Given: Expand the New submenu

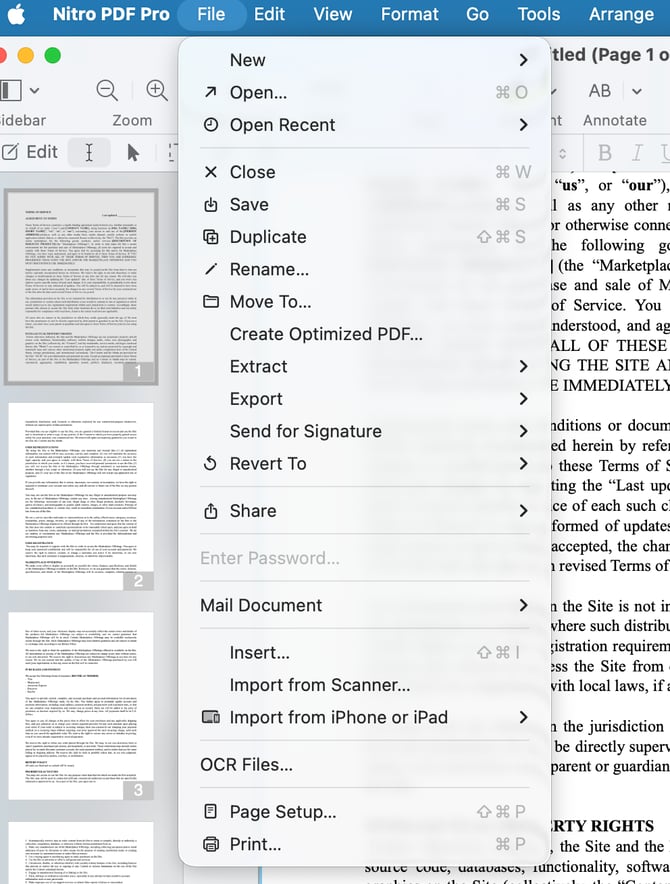Looking at the screenshot, I should [x=364, y=60].
